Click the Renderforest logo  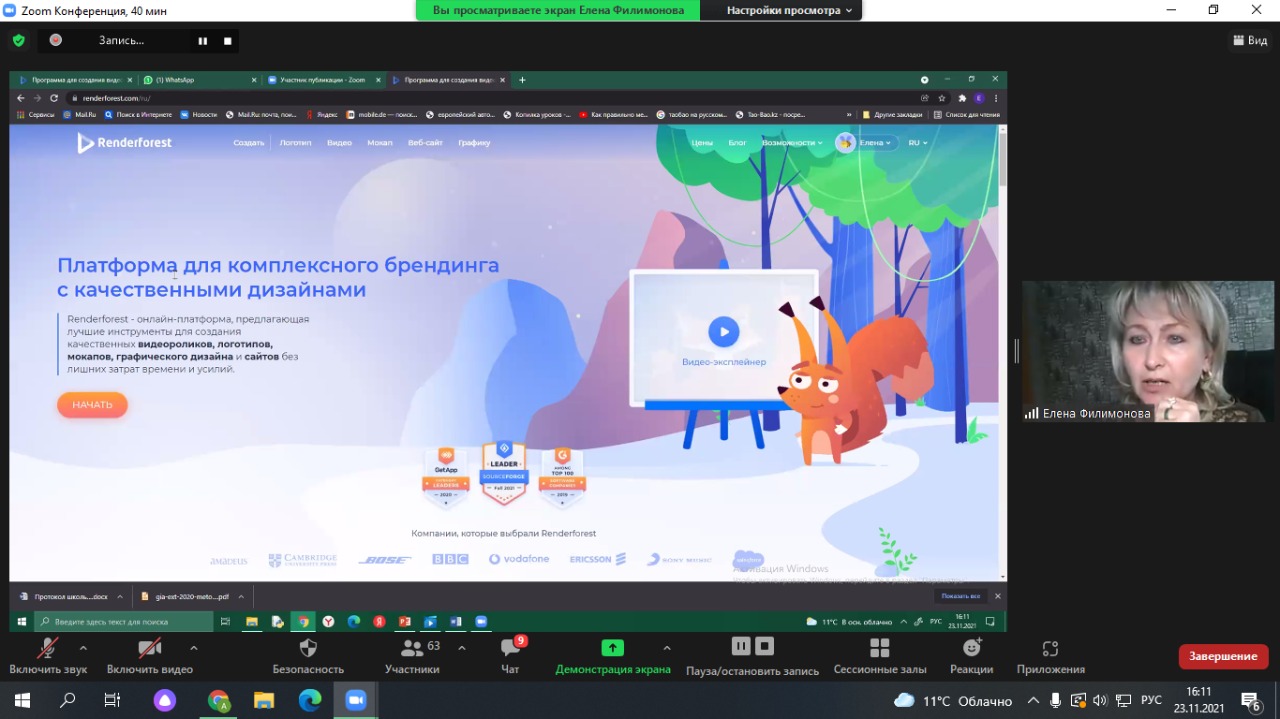125,143
